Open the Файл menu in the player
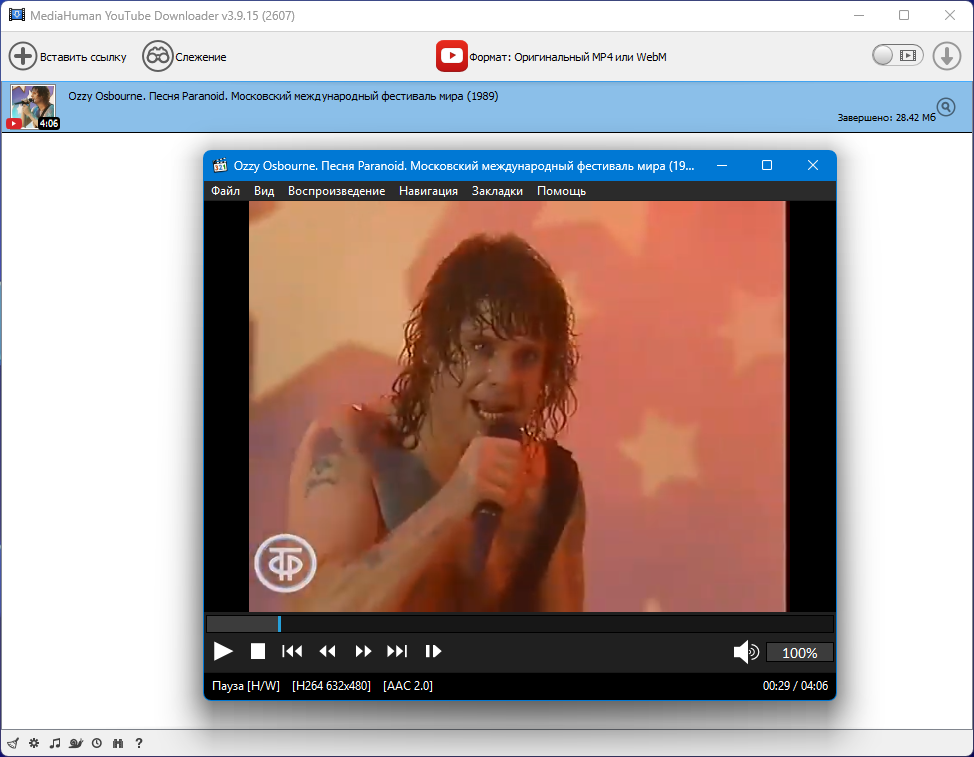Image resolution: width=974 pixels, height=757 pixels. (x=225, y=191)
